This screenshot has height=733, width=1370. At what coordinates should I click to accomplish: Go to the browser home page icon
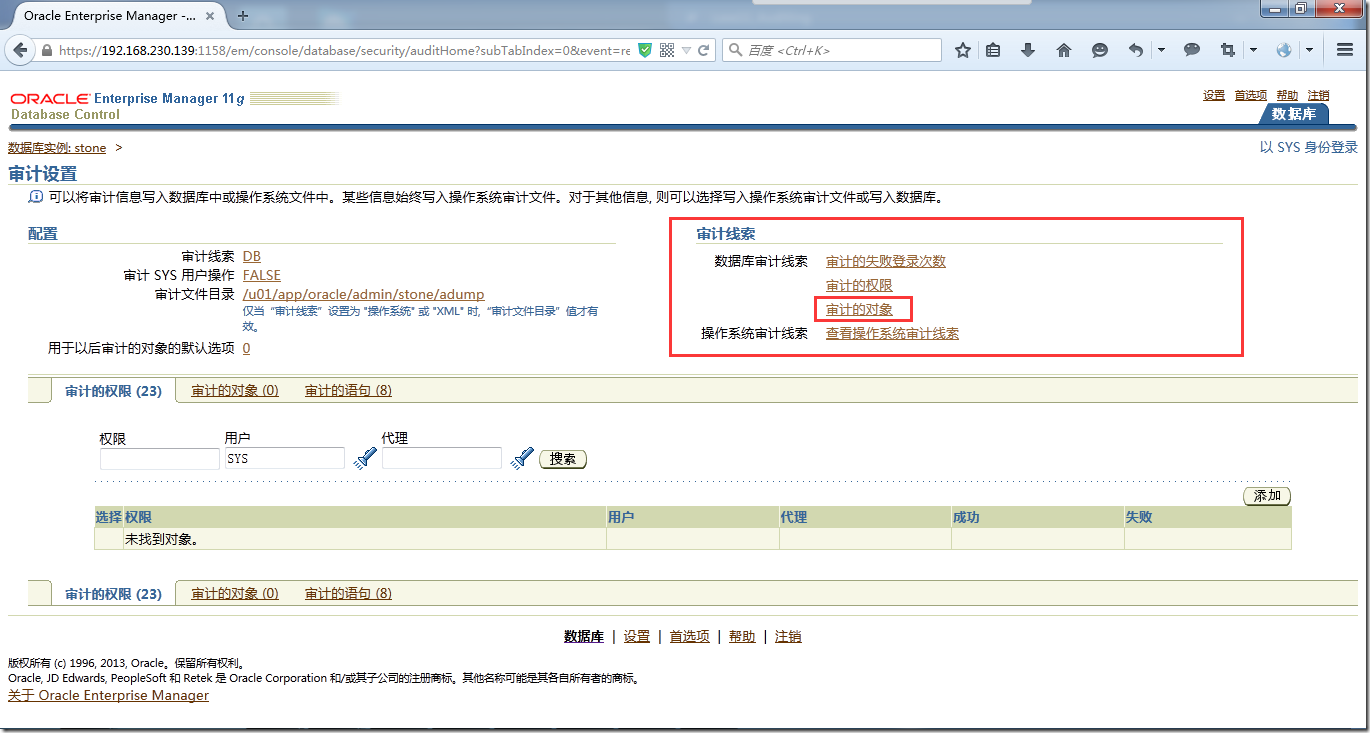(1064, 50)
